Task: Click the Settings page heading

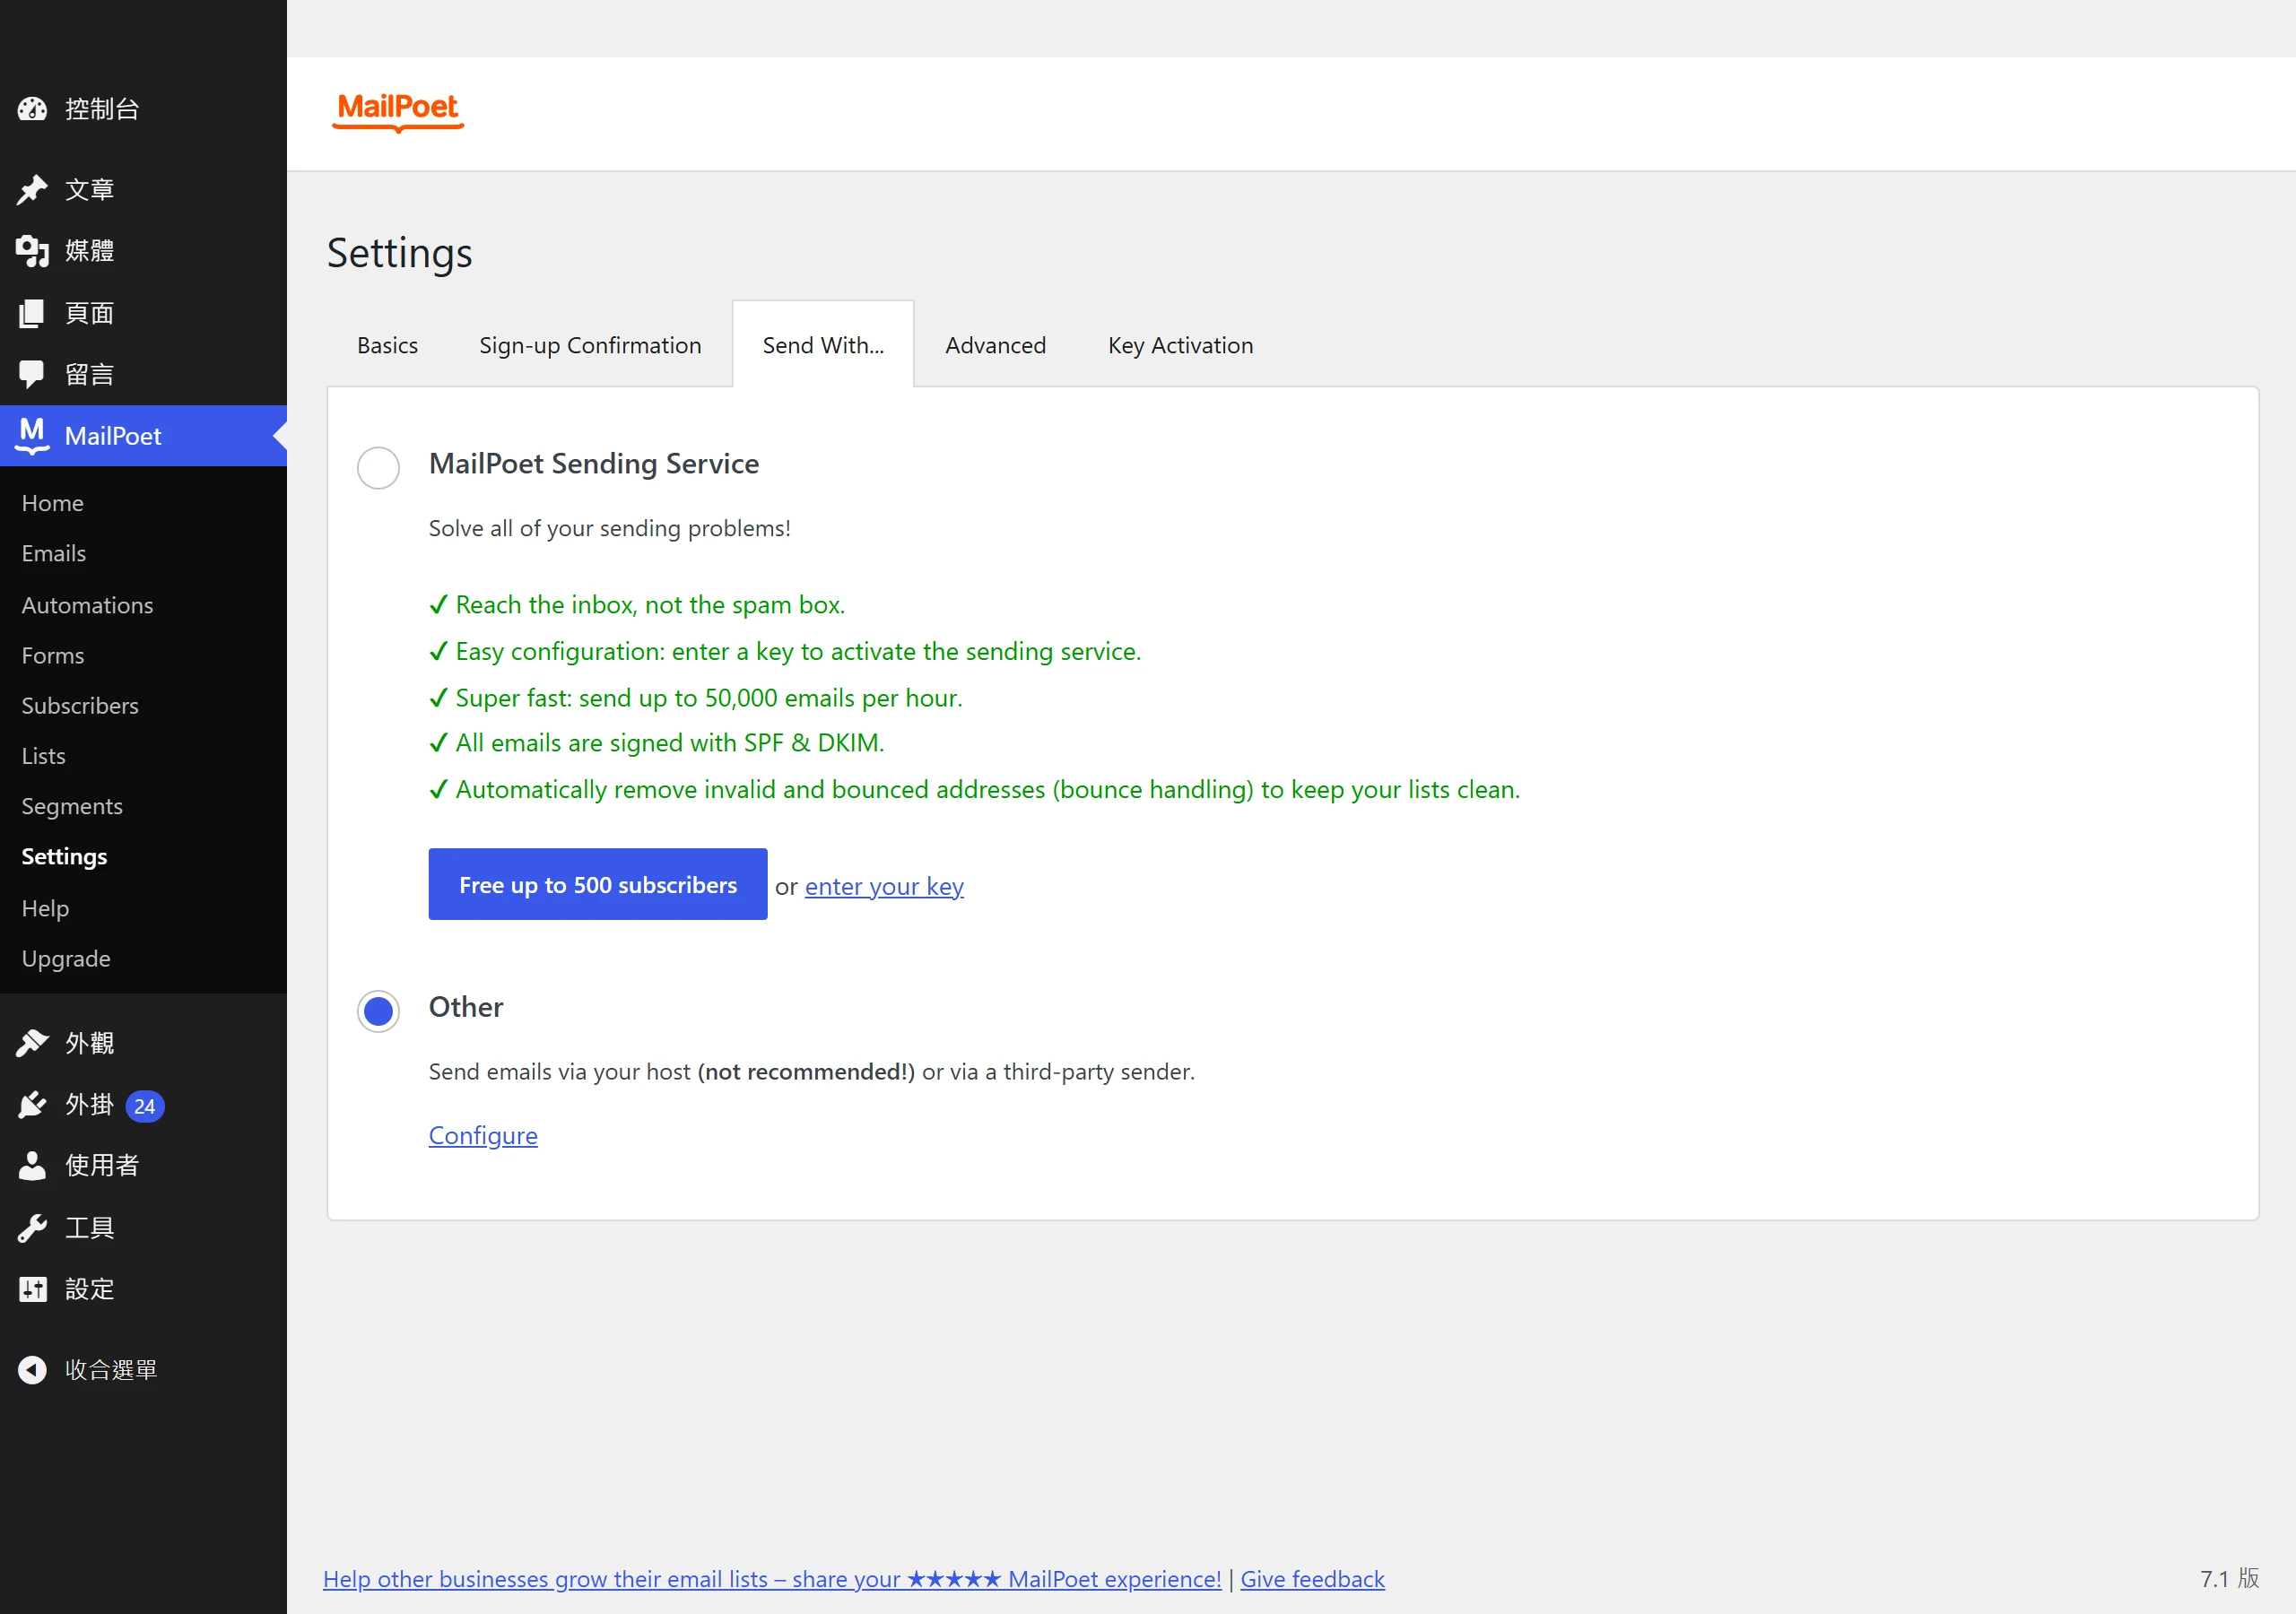Action: pos(400,253)
